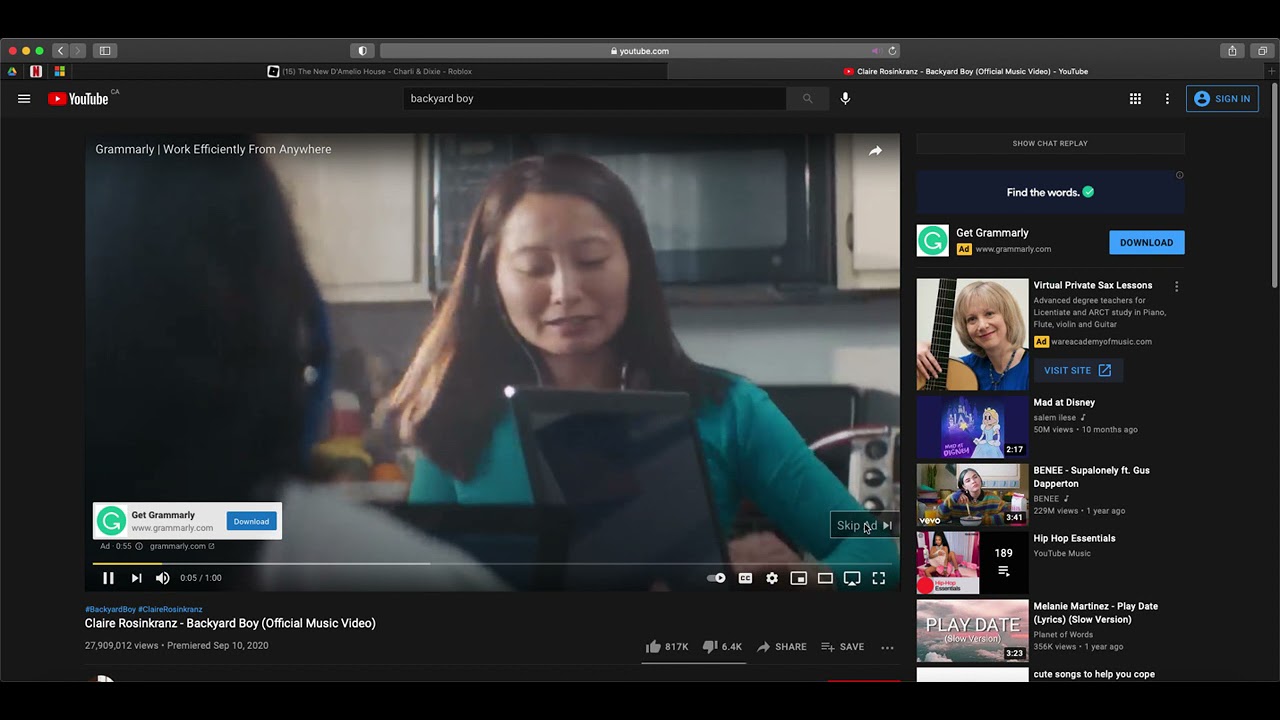
Task: Click the ad info icon next to 'Ad · 0:55'
Action: coord(139,546)
